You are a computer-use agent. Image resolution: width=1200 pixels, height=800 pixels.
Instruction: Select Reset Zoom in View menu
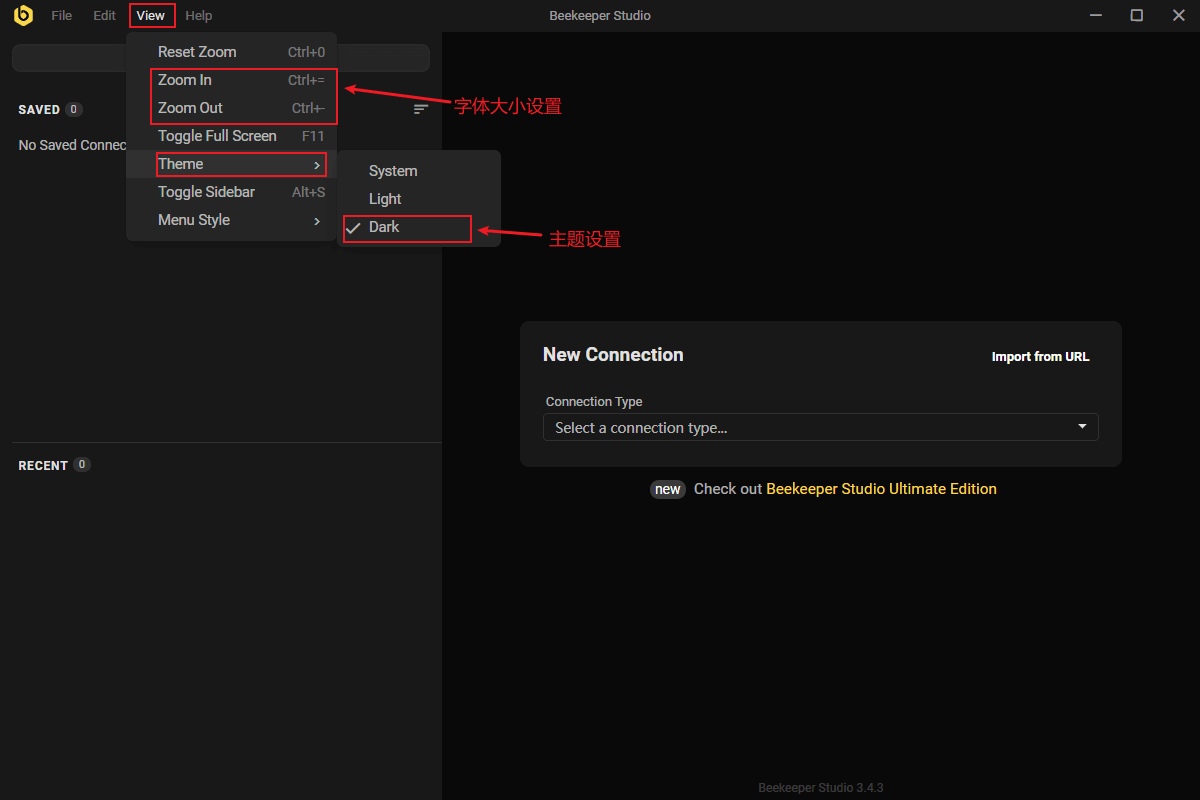pyautogui.click(x=197, y=52)
